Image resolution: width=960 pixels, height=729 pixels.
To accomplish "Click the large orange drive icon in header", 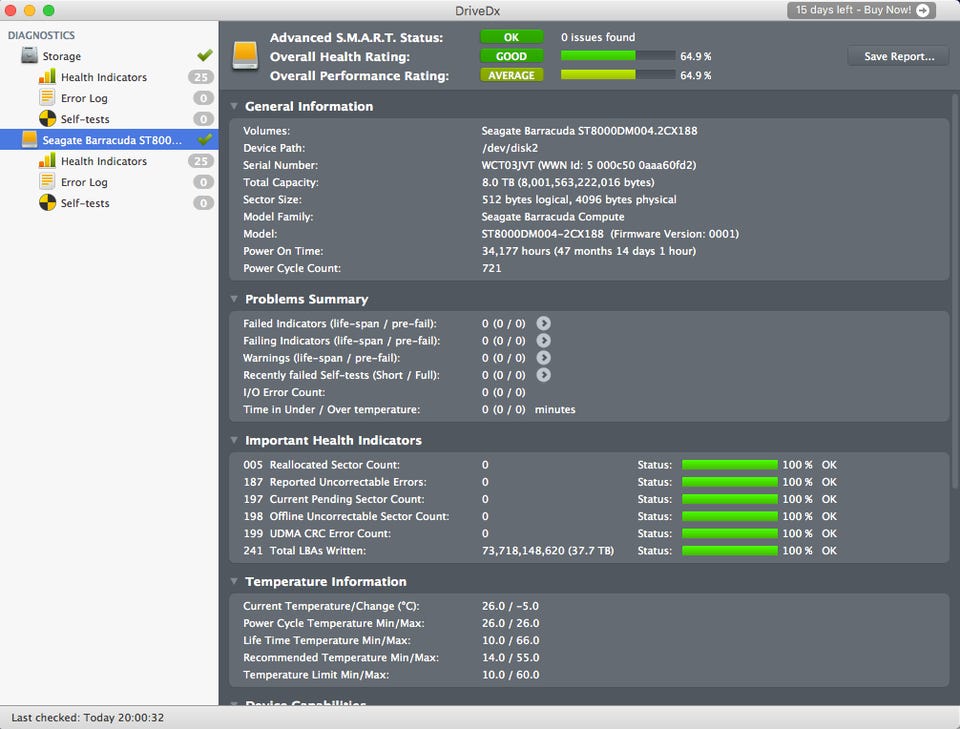I will click(245, 56).
